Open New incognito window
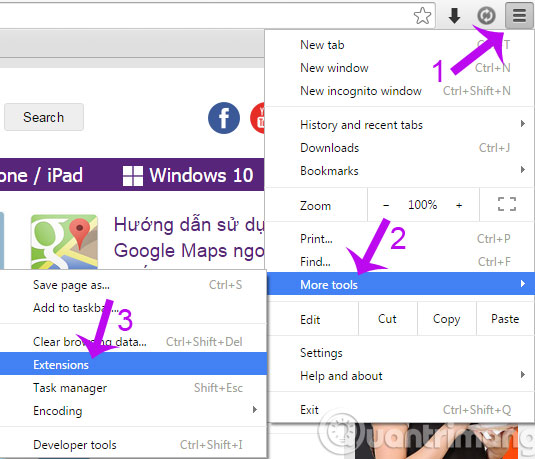The height and width of the screenshot is (459, 535). (399, 91)
